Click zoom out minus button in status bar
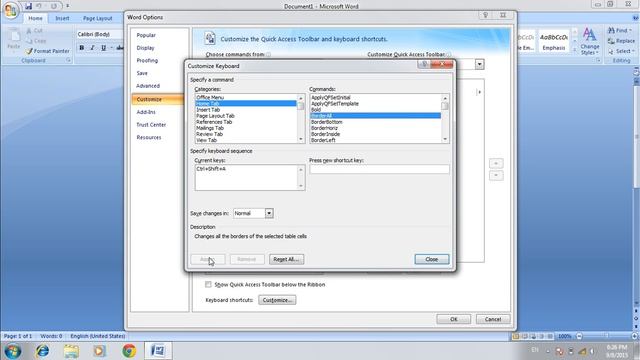The width and height of the screenshot is (640, 360). tap(579, 336)
